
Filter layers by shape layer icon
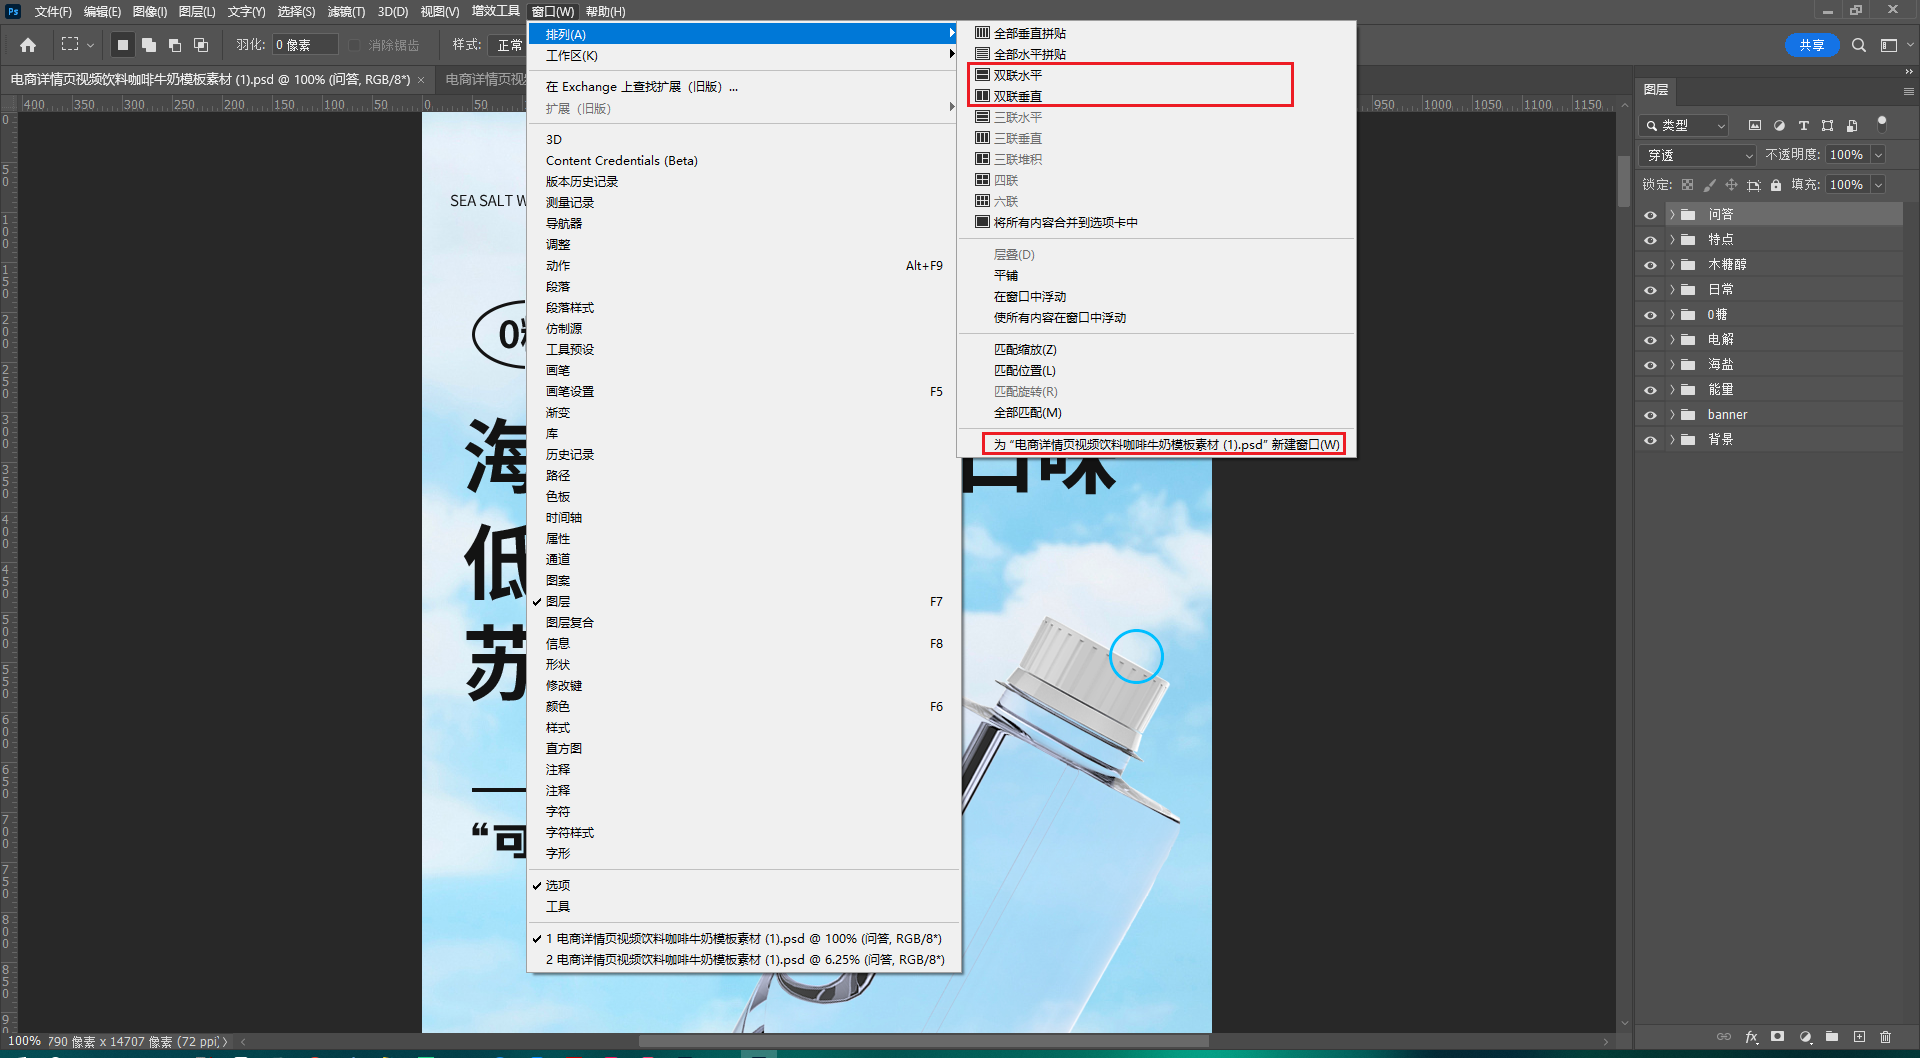point(1827,126)
